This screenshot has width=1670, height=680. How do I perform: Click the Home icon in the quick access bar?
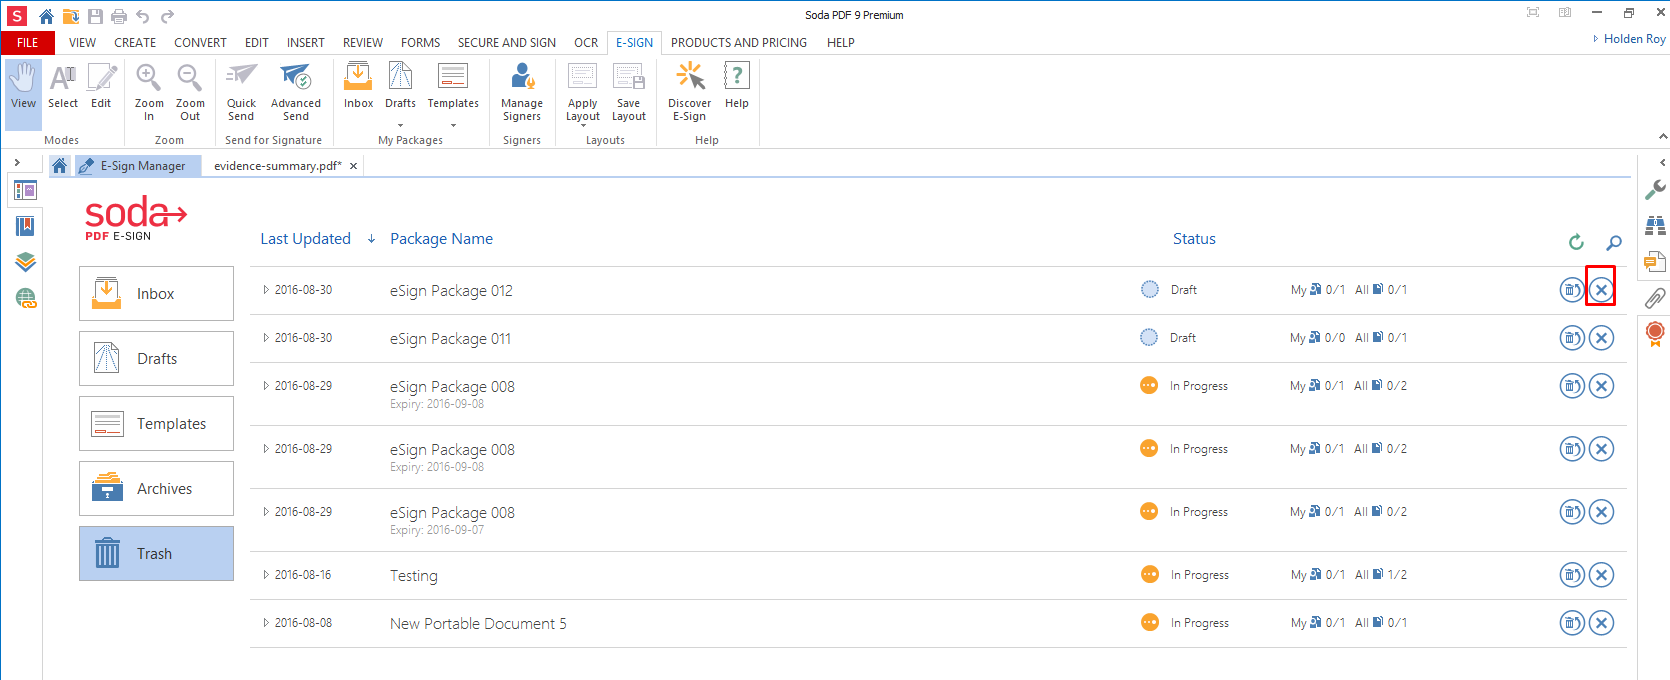coord(46,16)
